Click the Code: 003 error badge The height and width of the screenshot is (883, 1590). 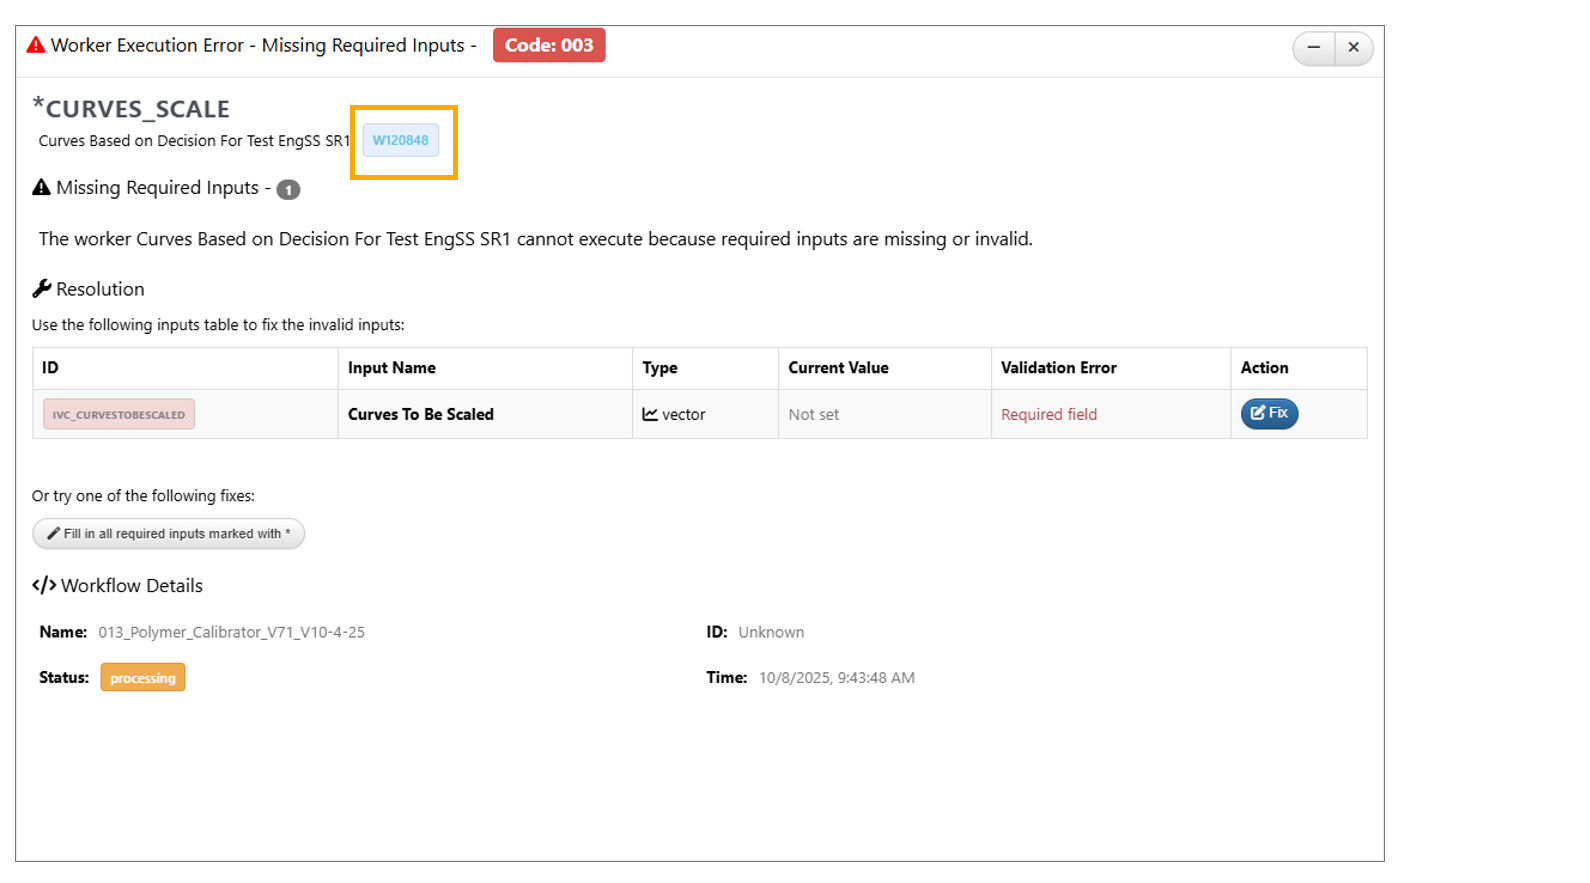click(x=548, y=45)
